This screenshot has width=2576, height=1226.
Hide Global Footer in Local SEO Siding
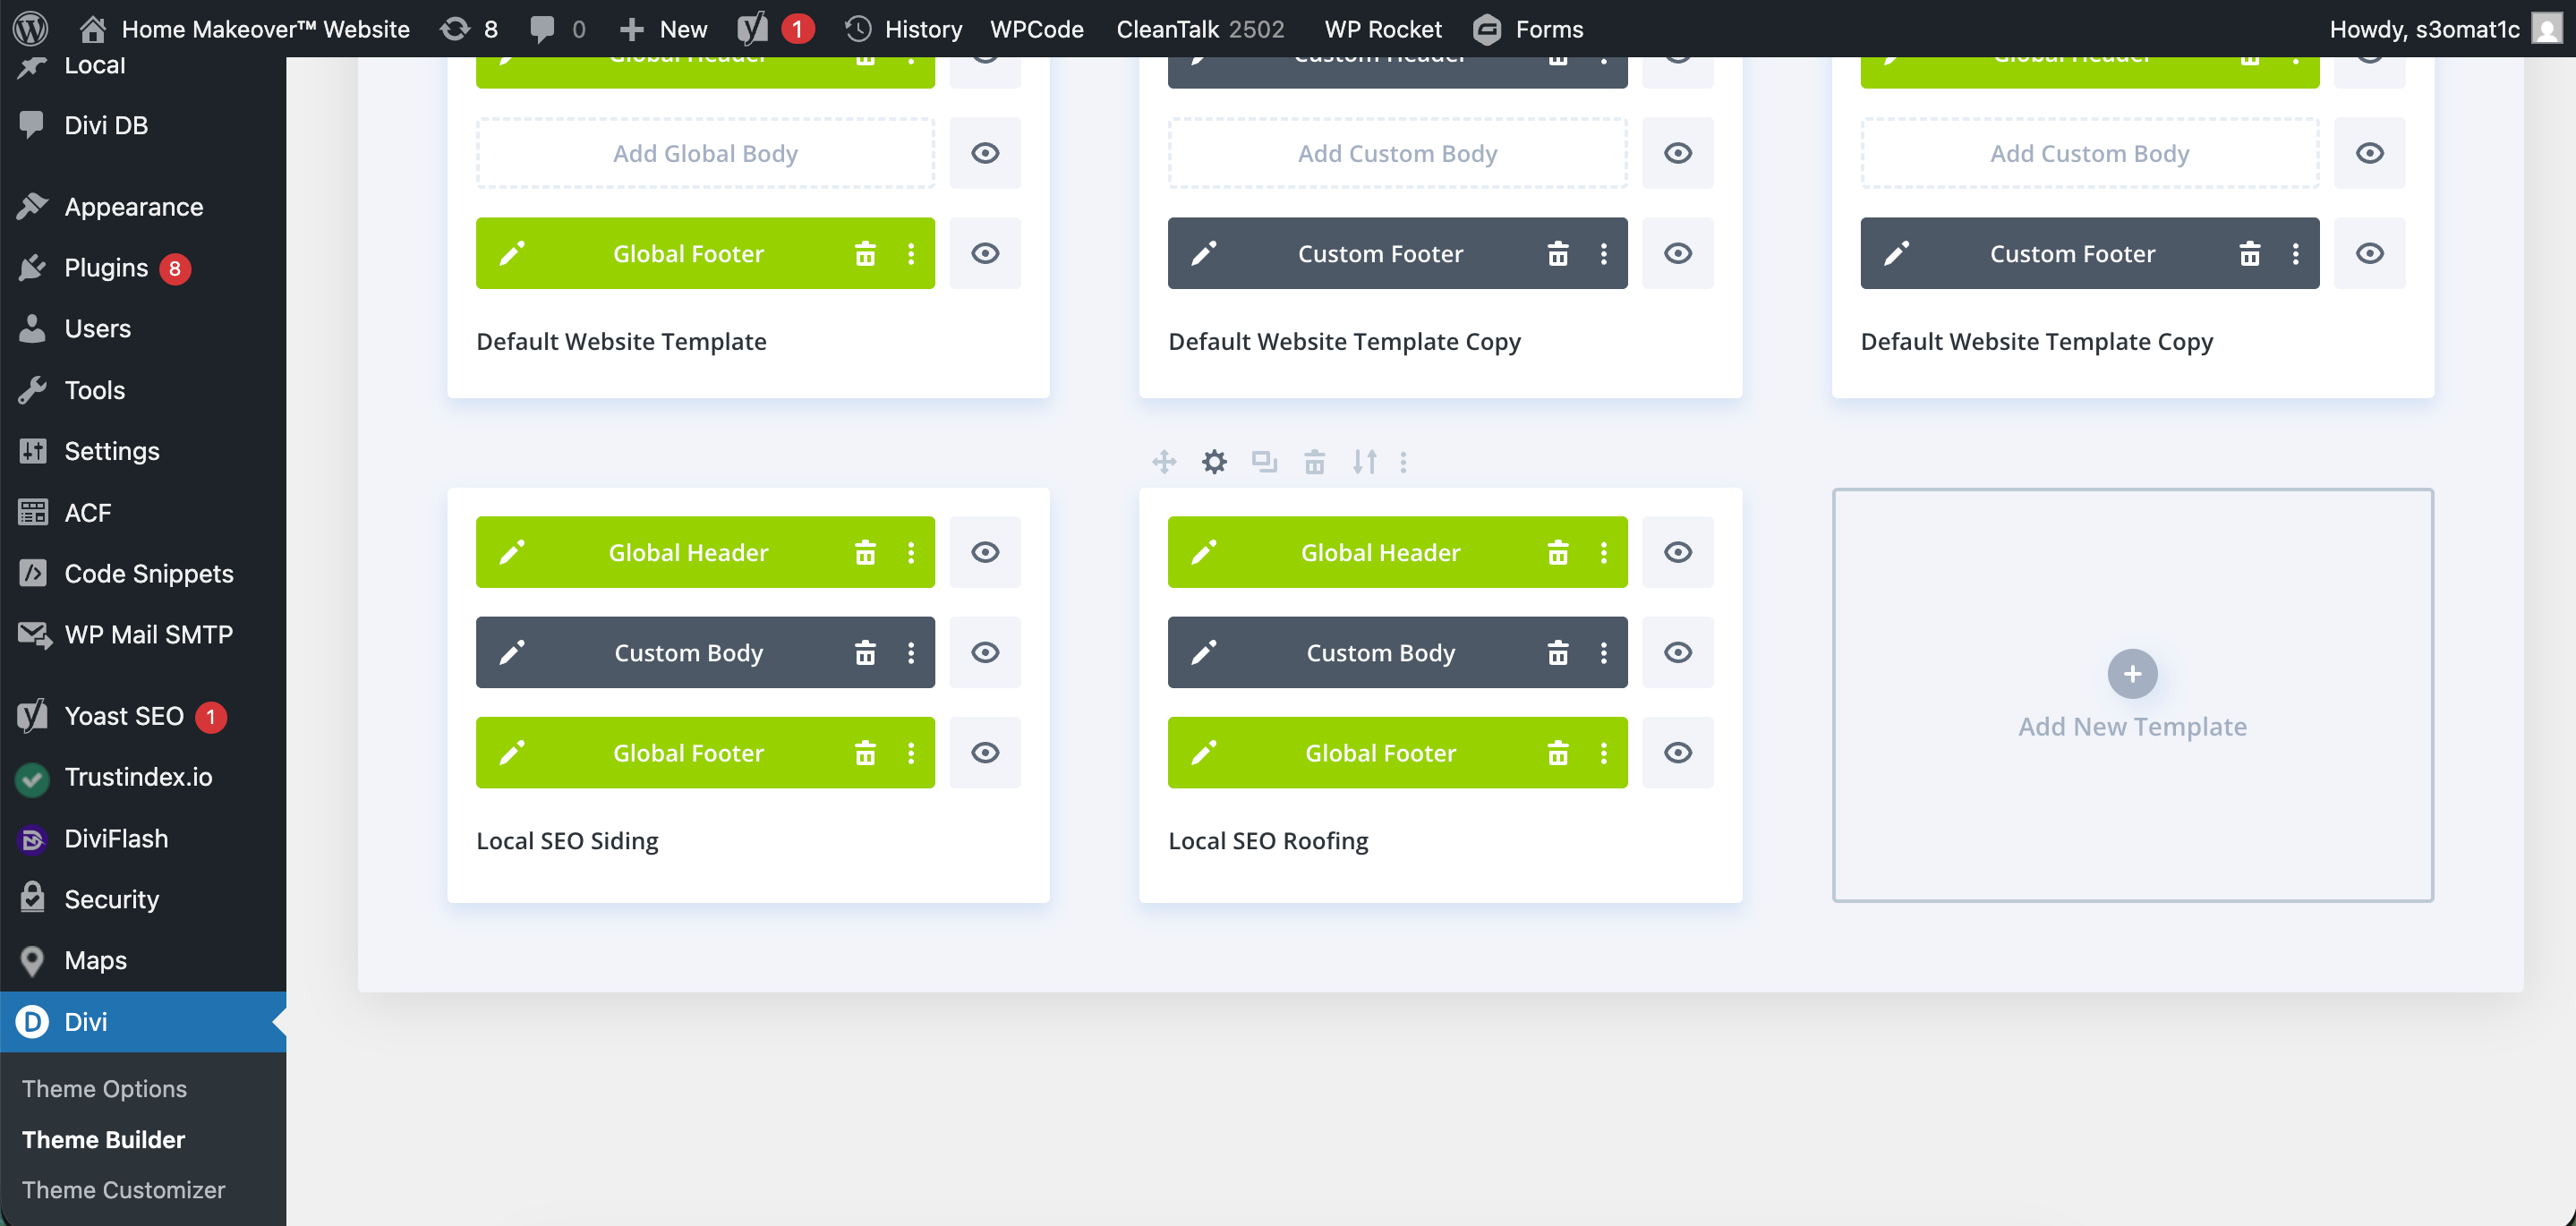click(x=985, y=752)
